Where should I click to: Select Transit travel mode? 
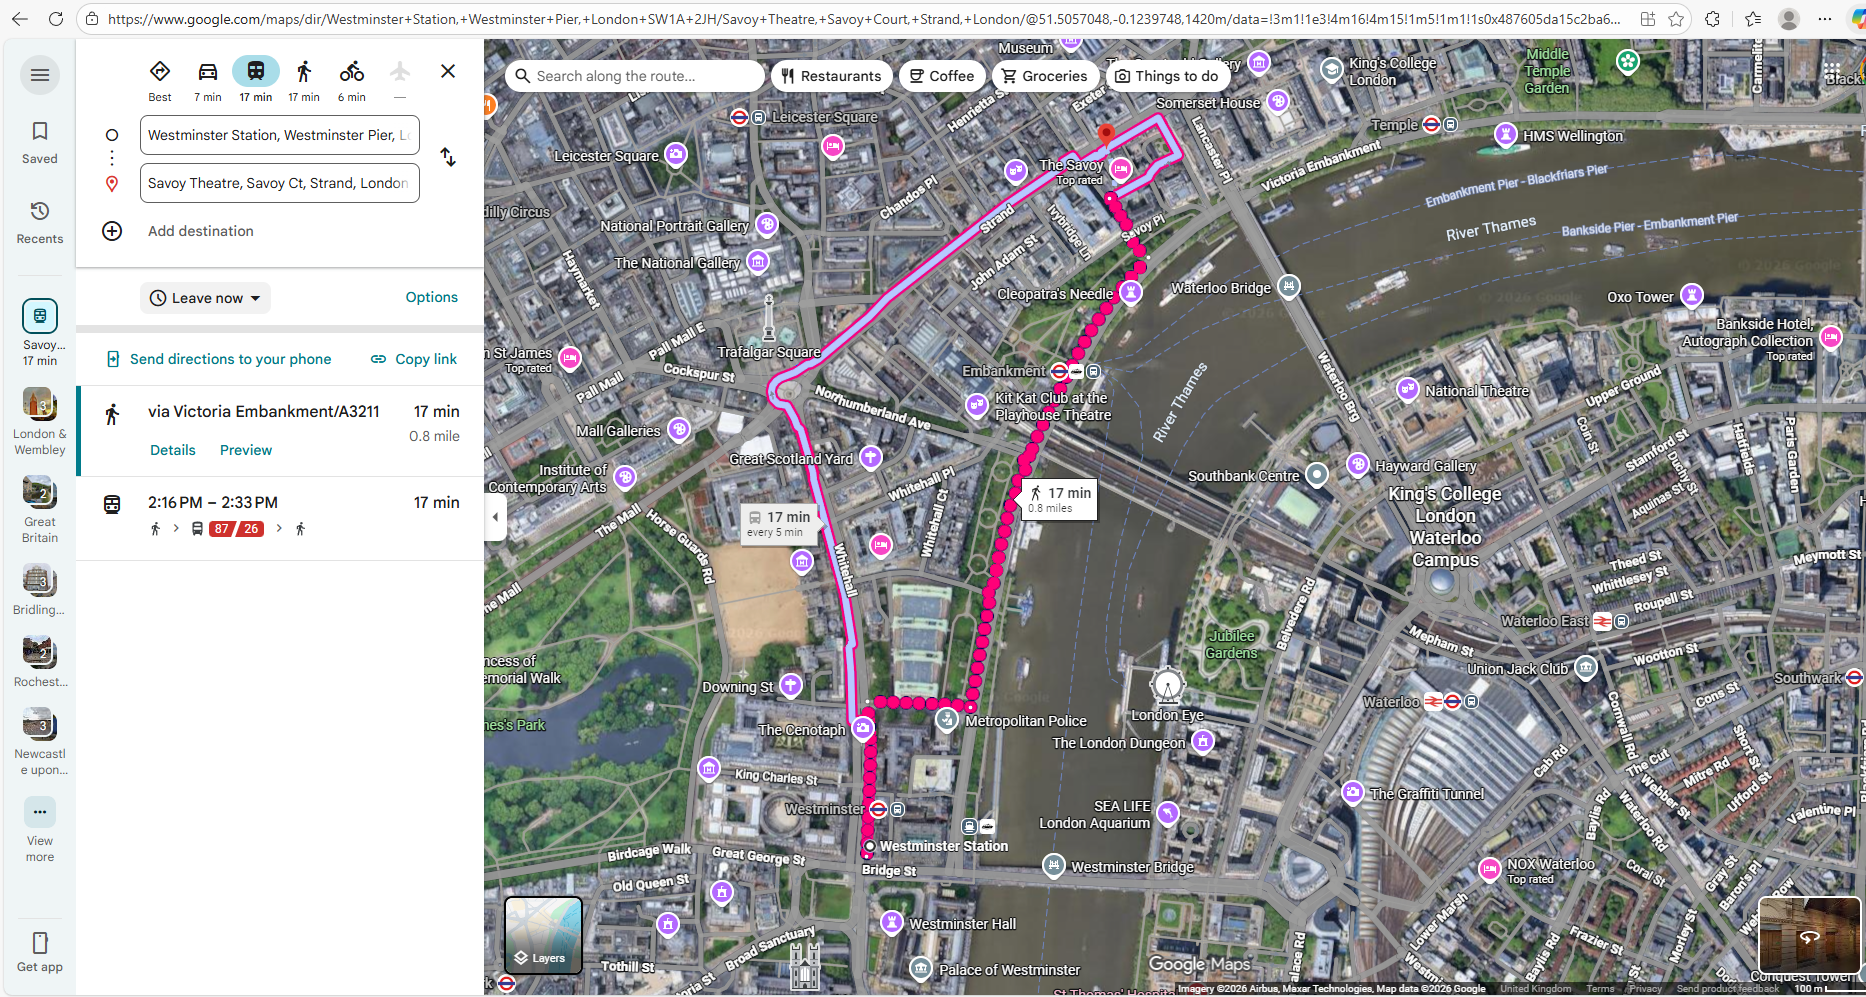click(x=256, y=80)
